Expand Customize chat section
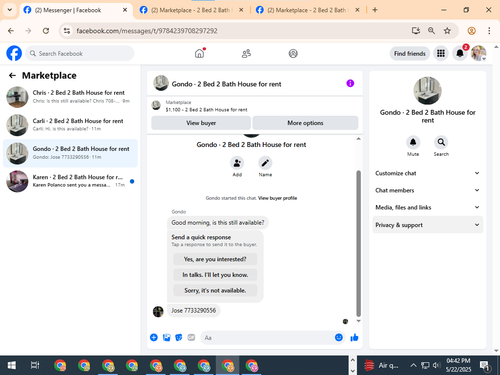This screenshot has width=500, height=375. pyautogui.click(x=428, y=173)
